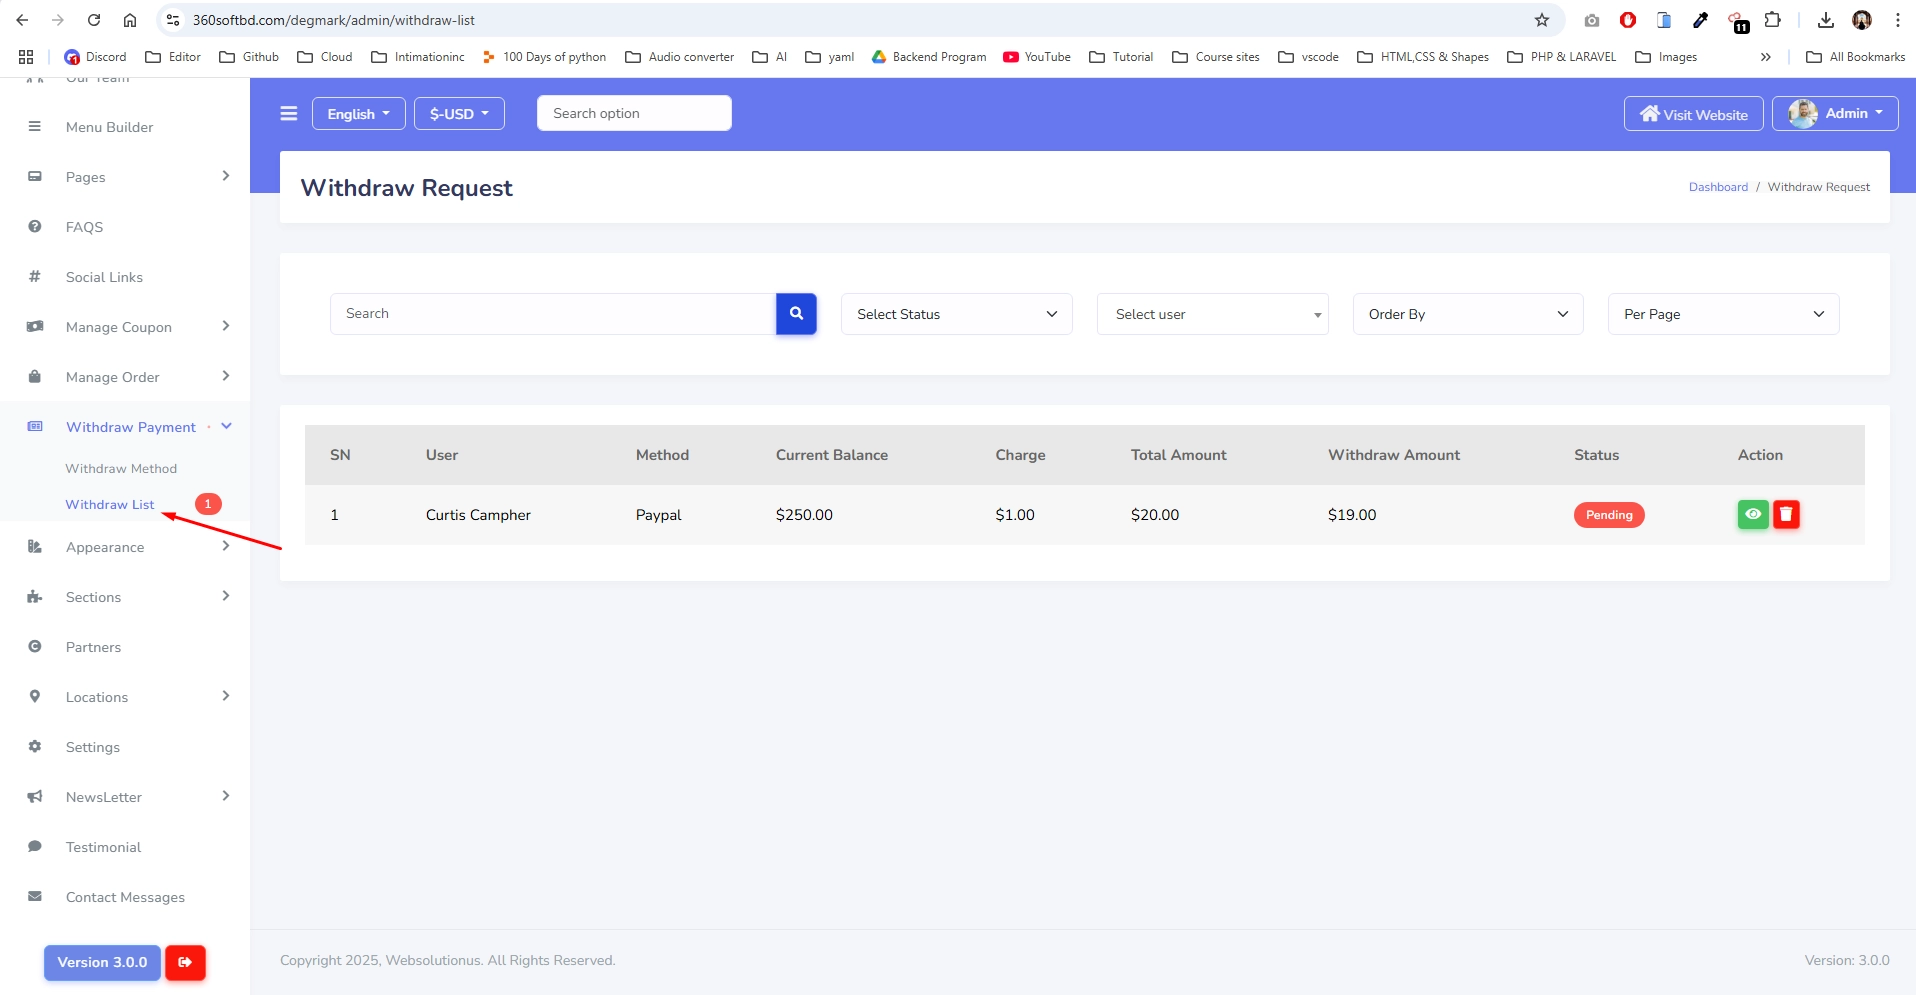This screenshot has height=995, width=1916.
Task: Go to browser home page
Action: [130, 20]
